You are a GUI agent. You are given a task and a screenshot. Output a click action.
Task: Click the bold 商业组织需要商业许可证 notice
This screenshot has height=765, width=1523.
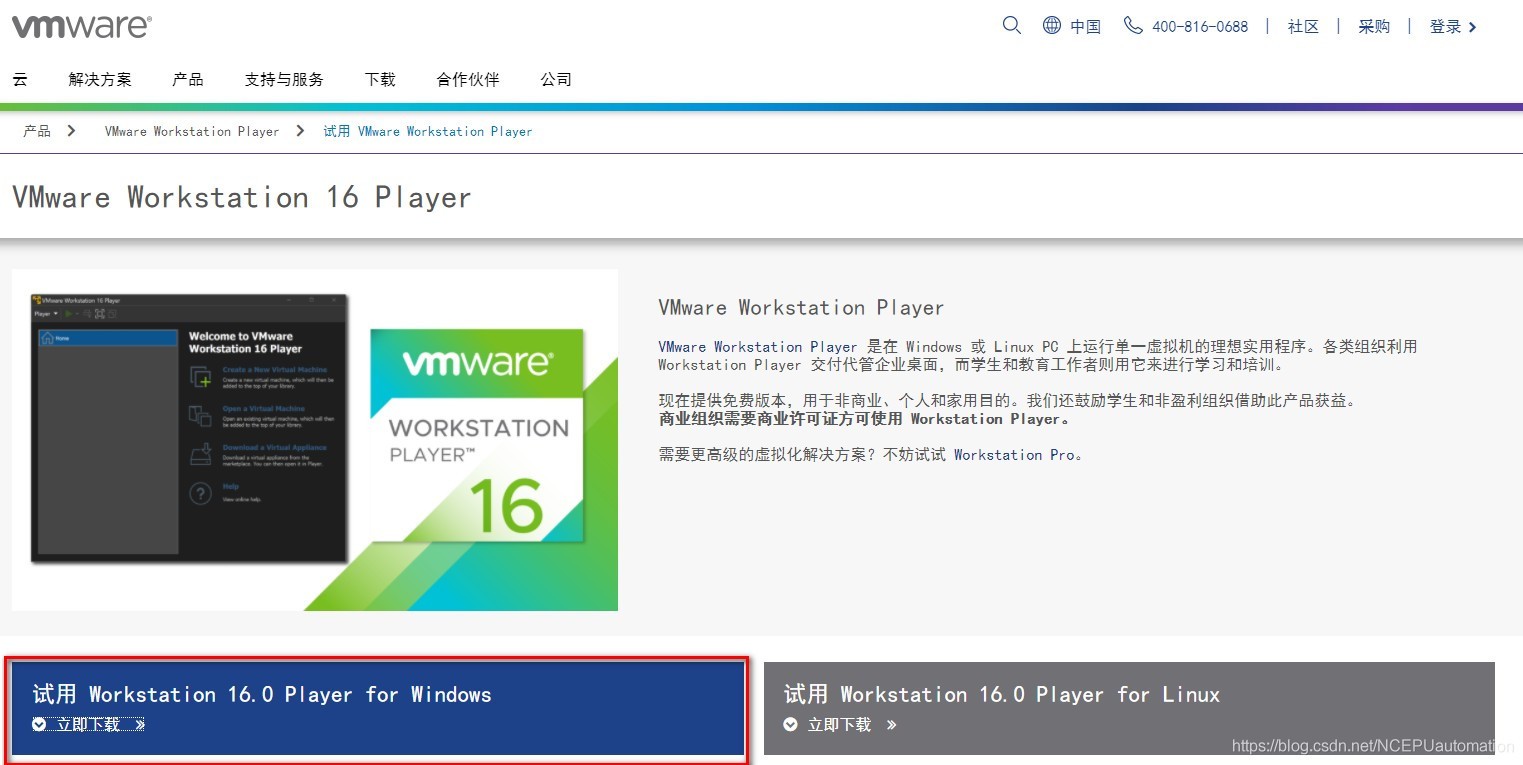tap(865, 419)
